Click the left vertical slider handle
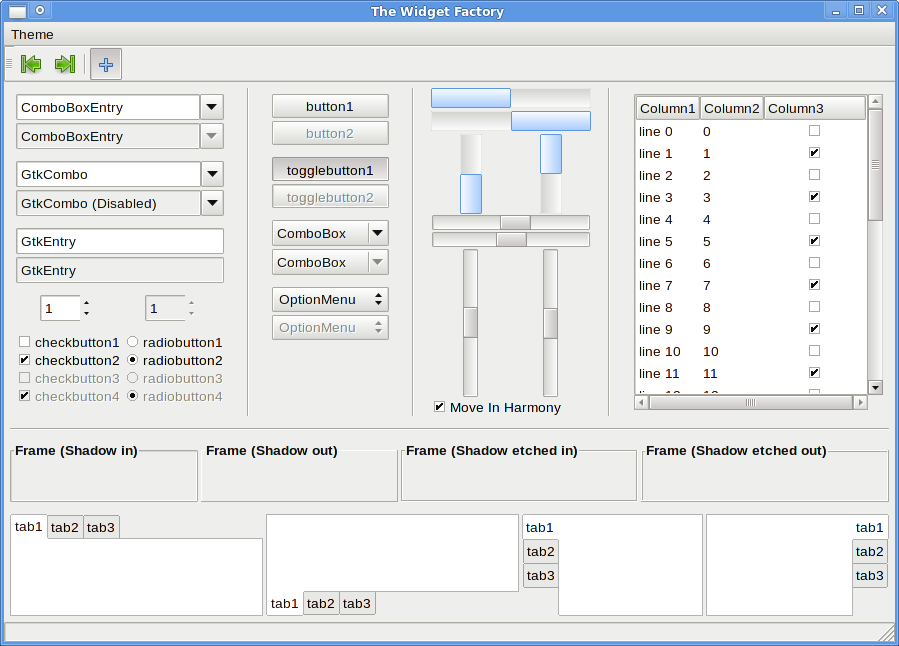899x646 pixels. point(470,322)
